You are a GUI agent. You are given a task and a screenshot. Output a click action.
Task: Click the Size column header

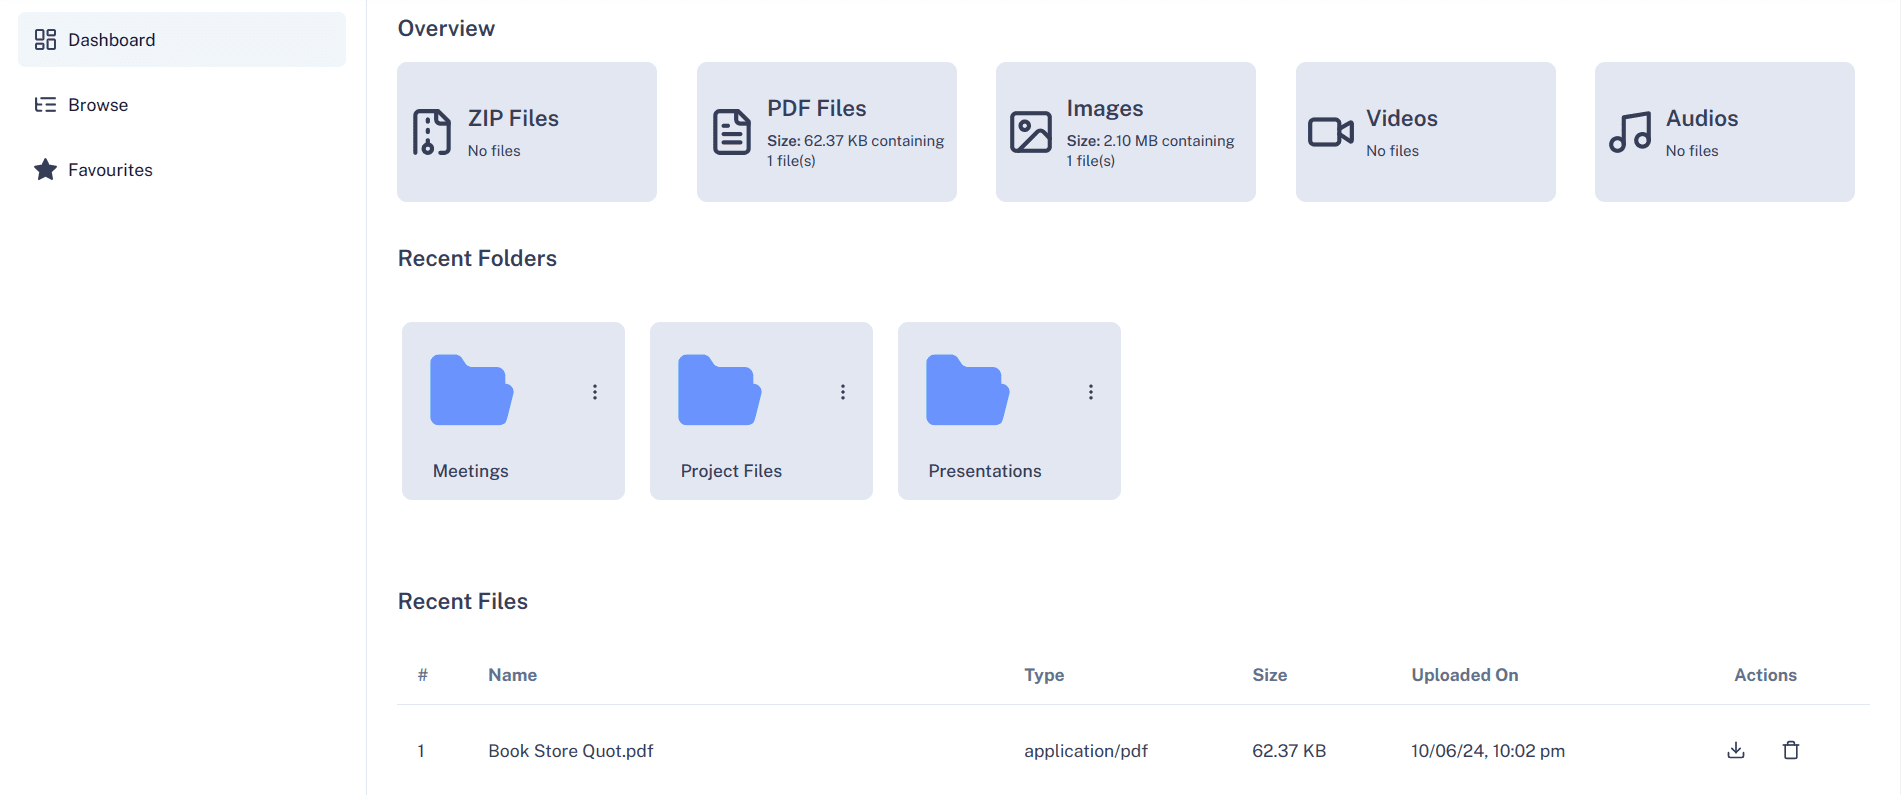pyautogui.click(x=1269, y=675)
